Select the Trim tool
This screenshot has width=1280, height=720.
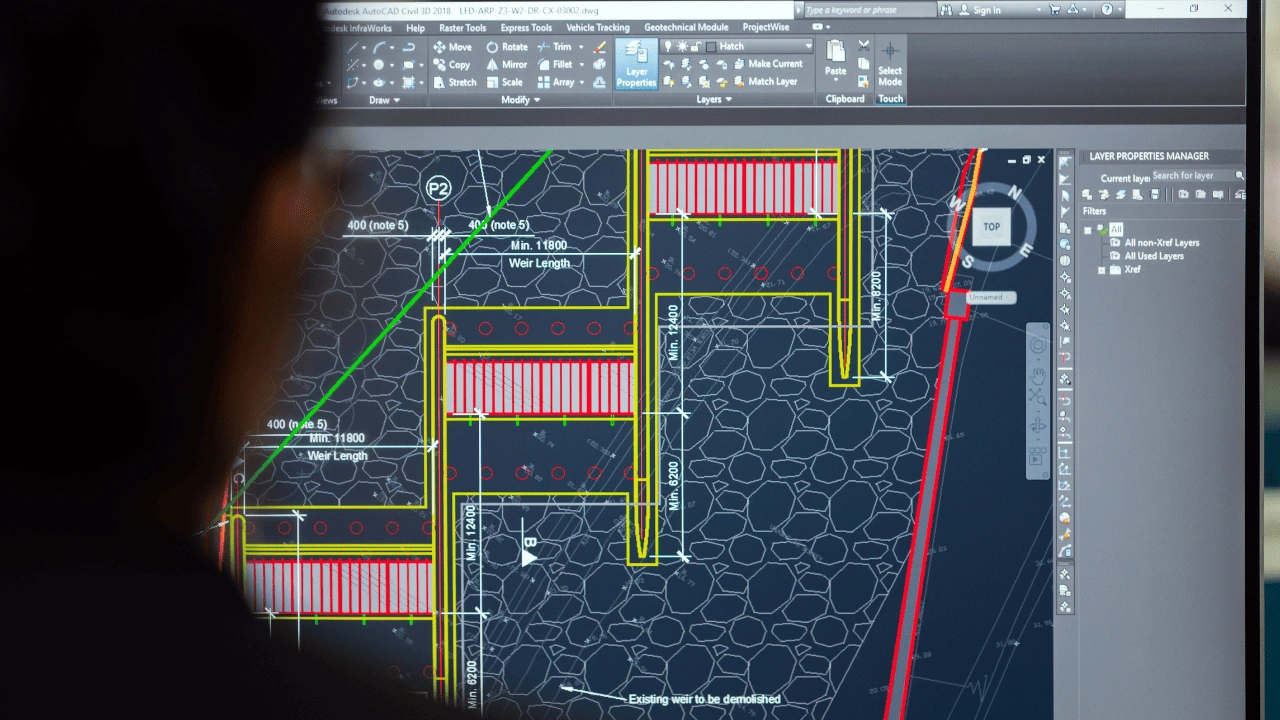pos(554,47)
